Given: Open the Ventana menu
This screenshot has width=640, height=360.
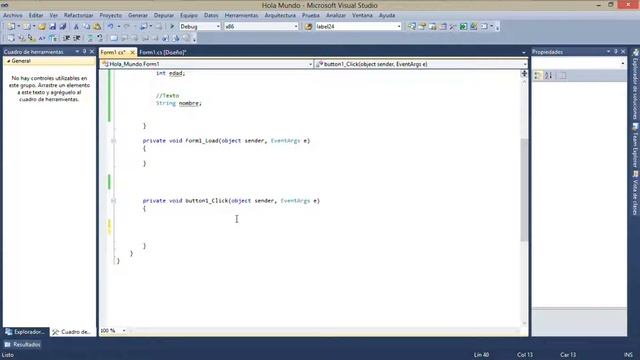Looking at the screenshot, I should pyautogui.click(x=362, y=15).
